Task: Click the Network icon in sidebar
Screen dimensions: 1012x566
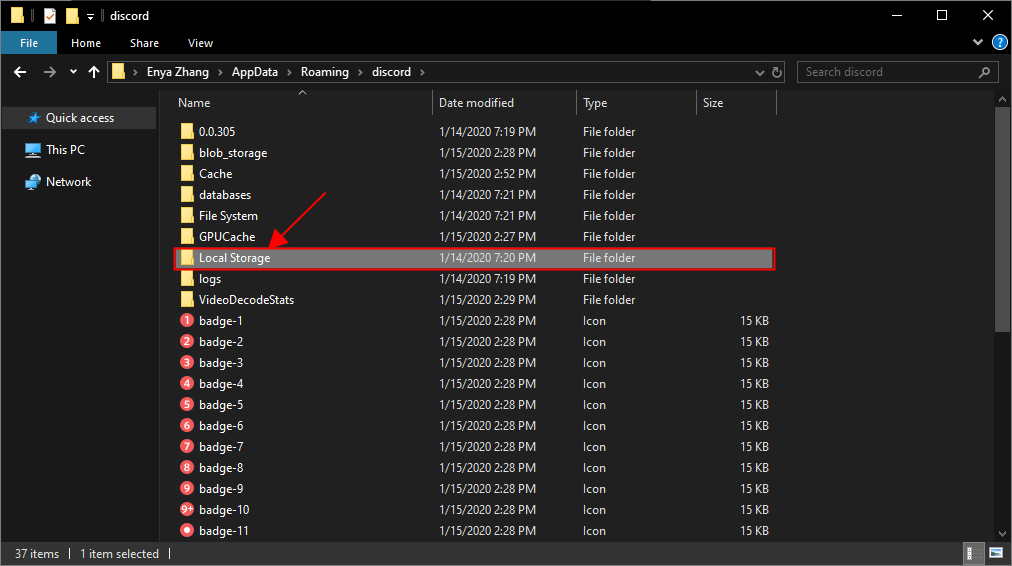Action: tap(34, 182)
